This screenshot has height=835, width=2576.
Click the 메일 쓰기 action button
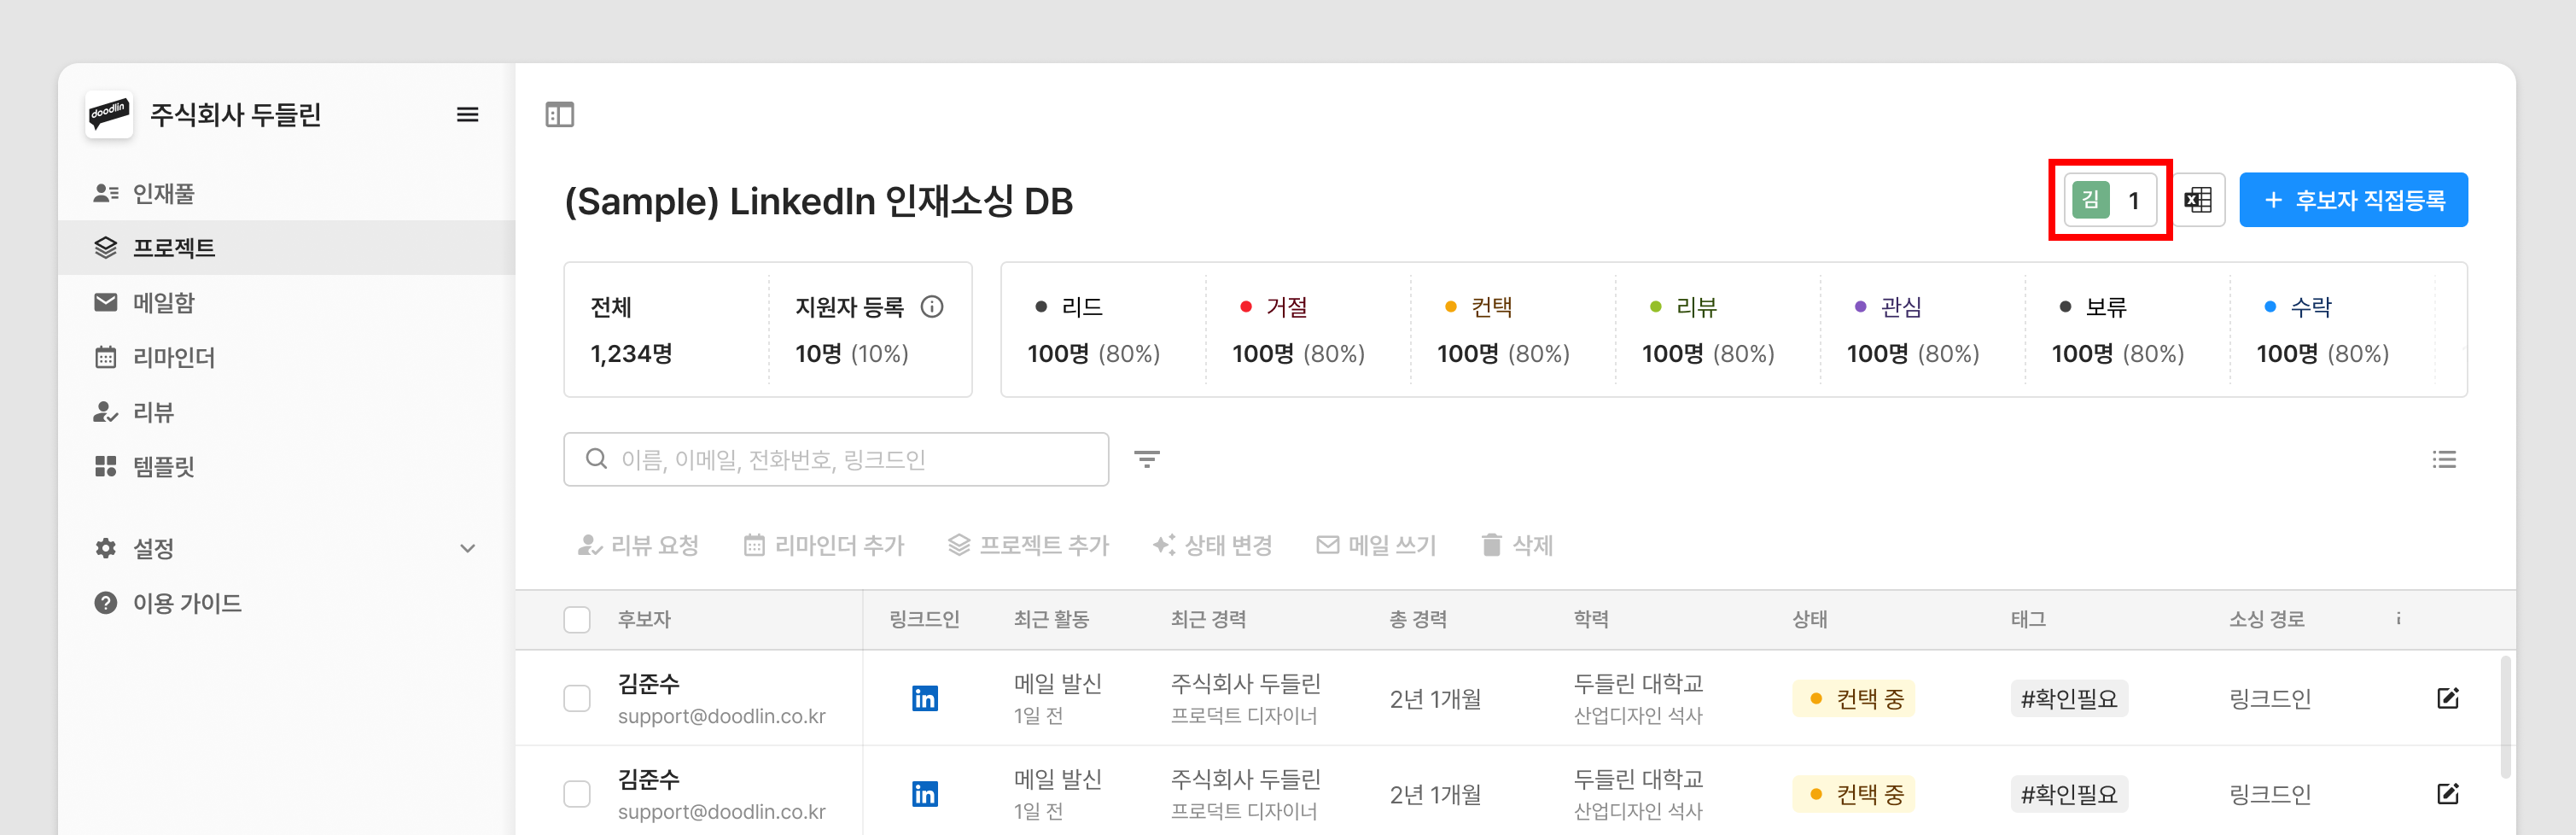coord(1376,545)
